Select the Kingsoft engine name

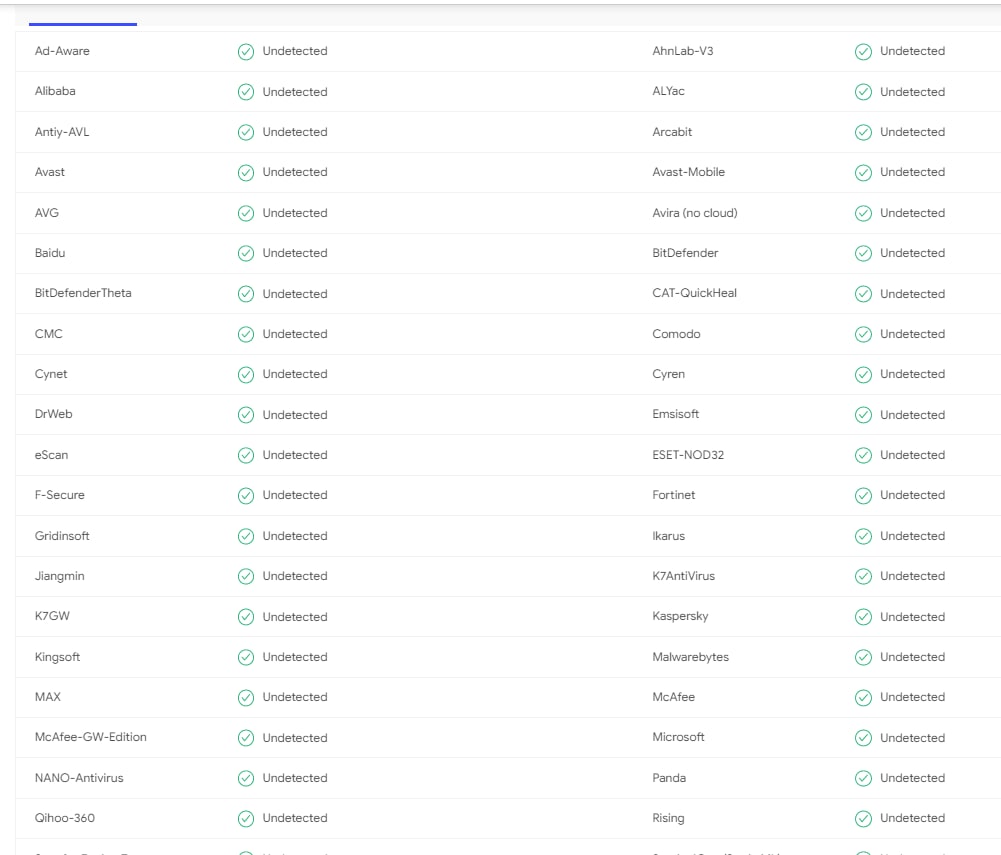[x=57, y=657]
